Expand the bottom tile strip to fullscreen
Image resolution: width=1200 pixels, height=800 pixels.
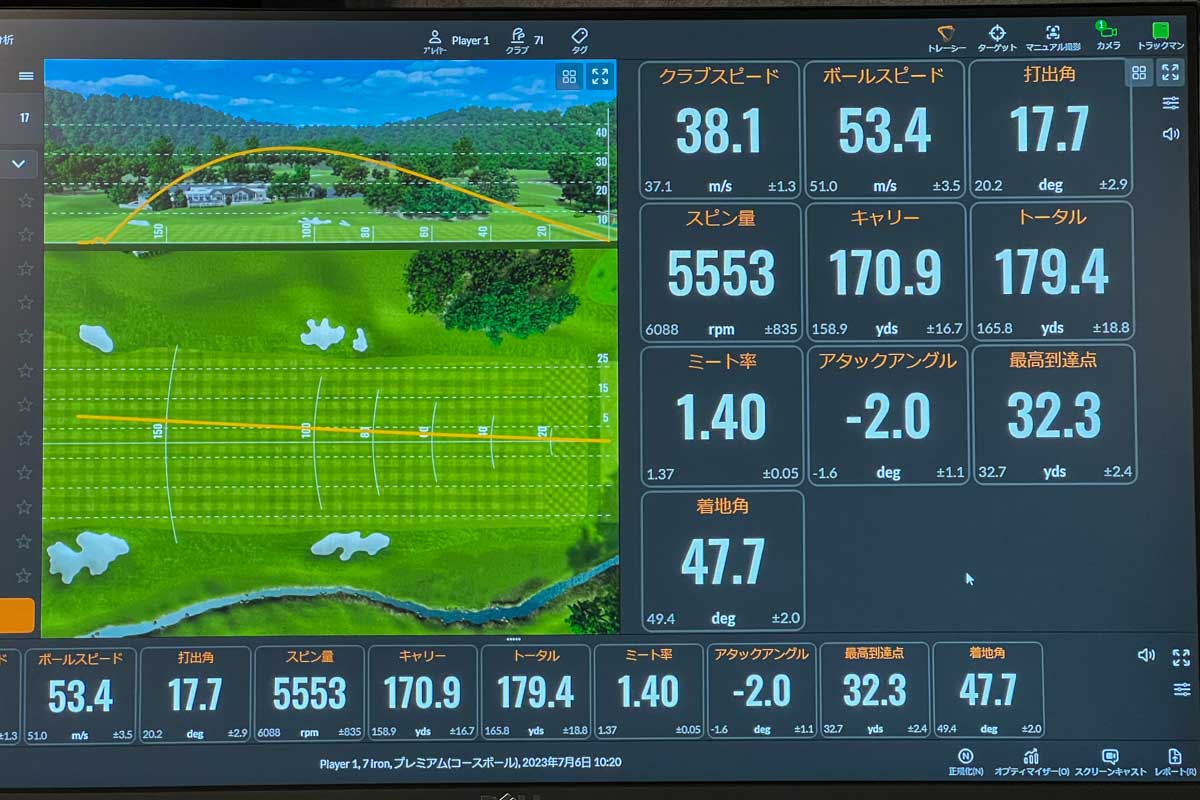point(1181,657)
